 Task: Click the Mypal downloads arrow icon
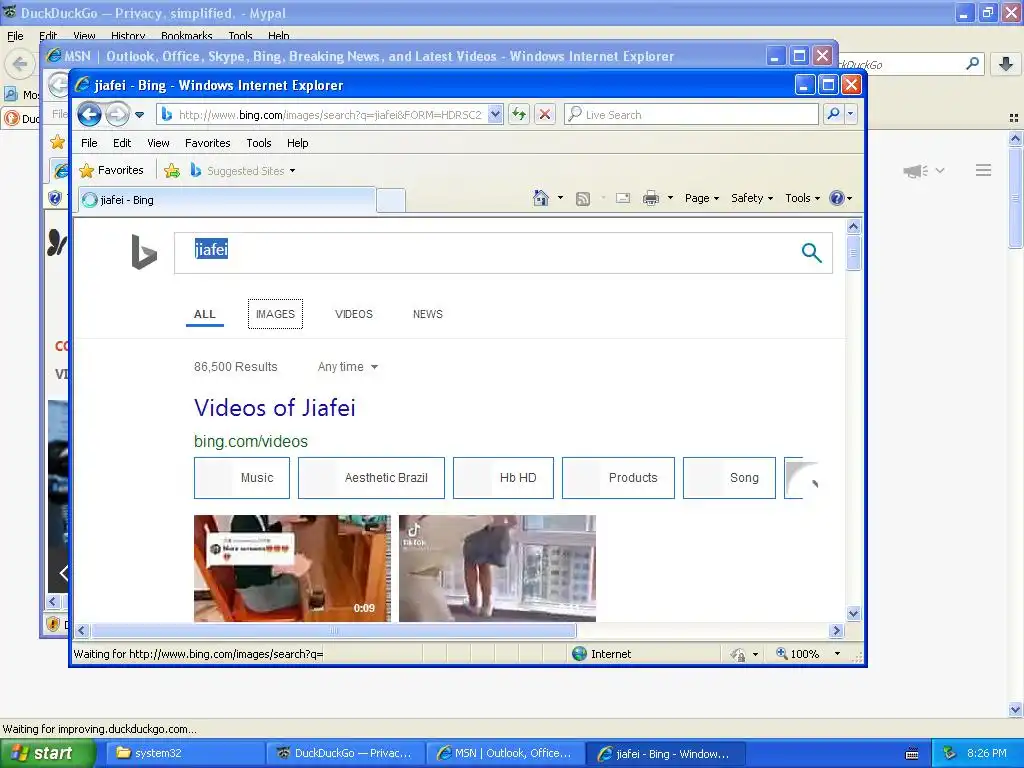(x=1006, y=63)
